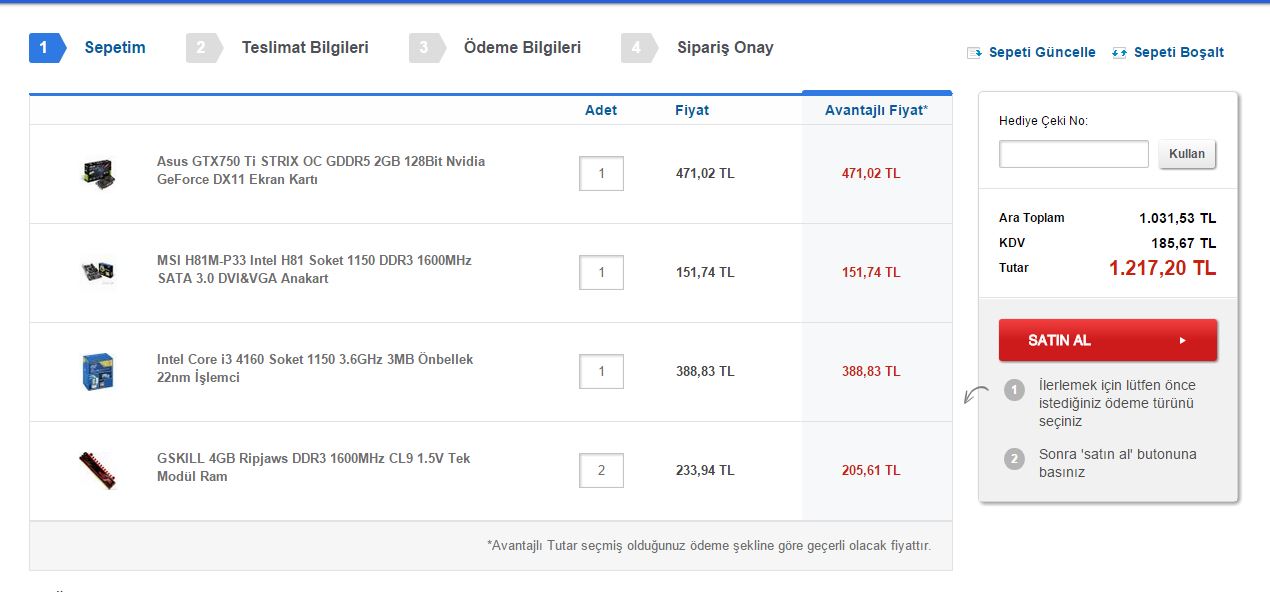
Task: Click the Sepeti Güncelle cart update icon
Action: pos(974,53)
